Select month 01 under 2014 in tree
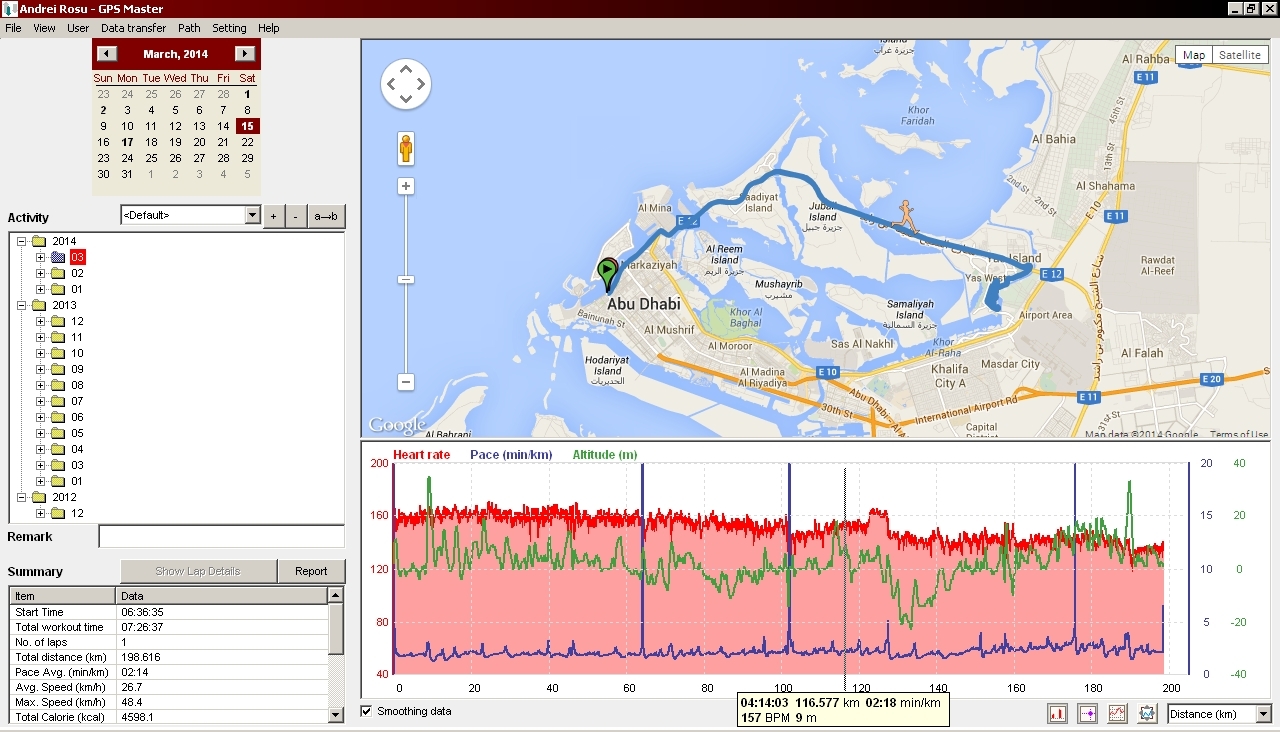The height and width of the screenshot is (732, 1280). [x=77, y=289]
